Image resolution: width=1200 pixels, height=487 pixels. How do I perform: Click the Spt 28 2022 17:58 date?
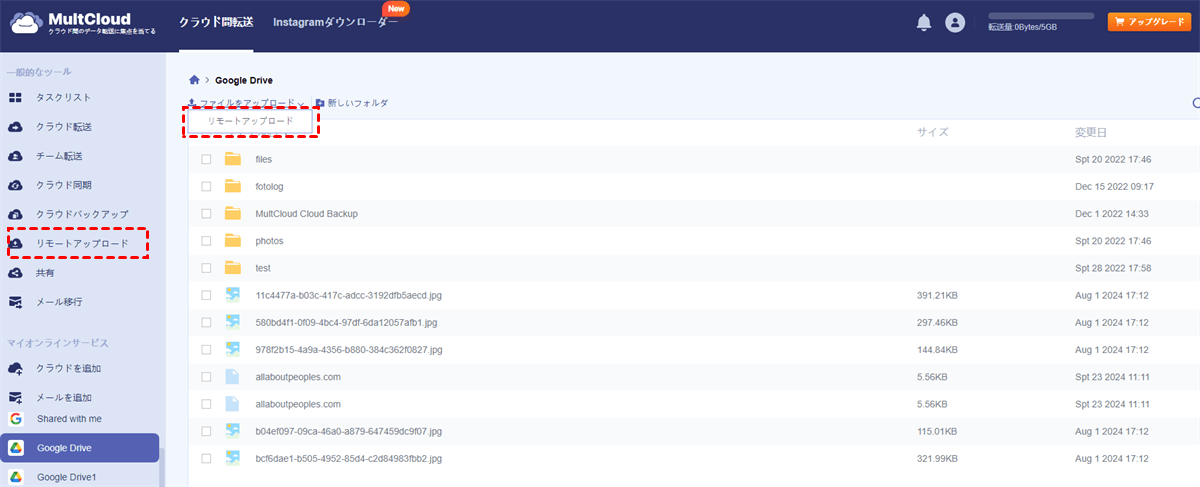click(x=1114, y=268)
